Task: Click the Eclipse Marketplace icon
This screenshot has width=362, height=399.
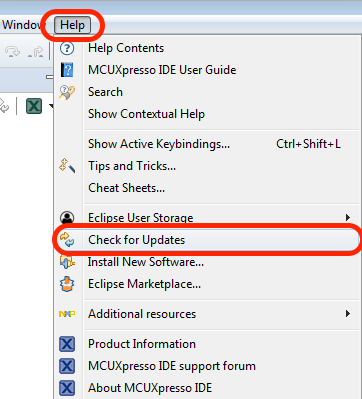Action: pos(67,284)
